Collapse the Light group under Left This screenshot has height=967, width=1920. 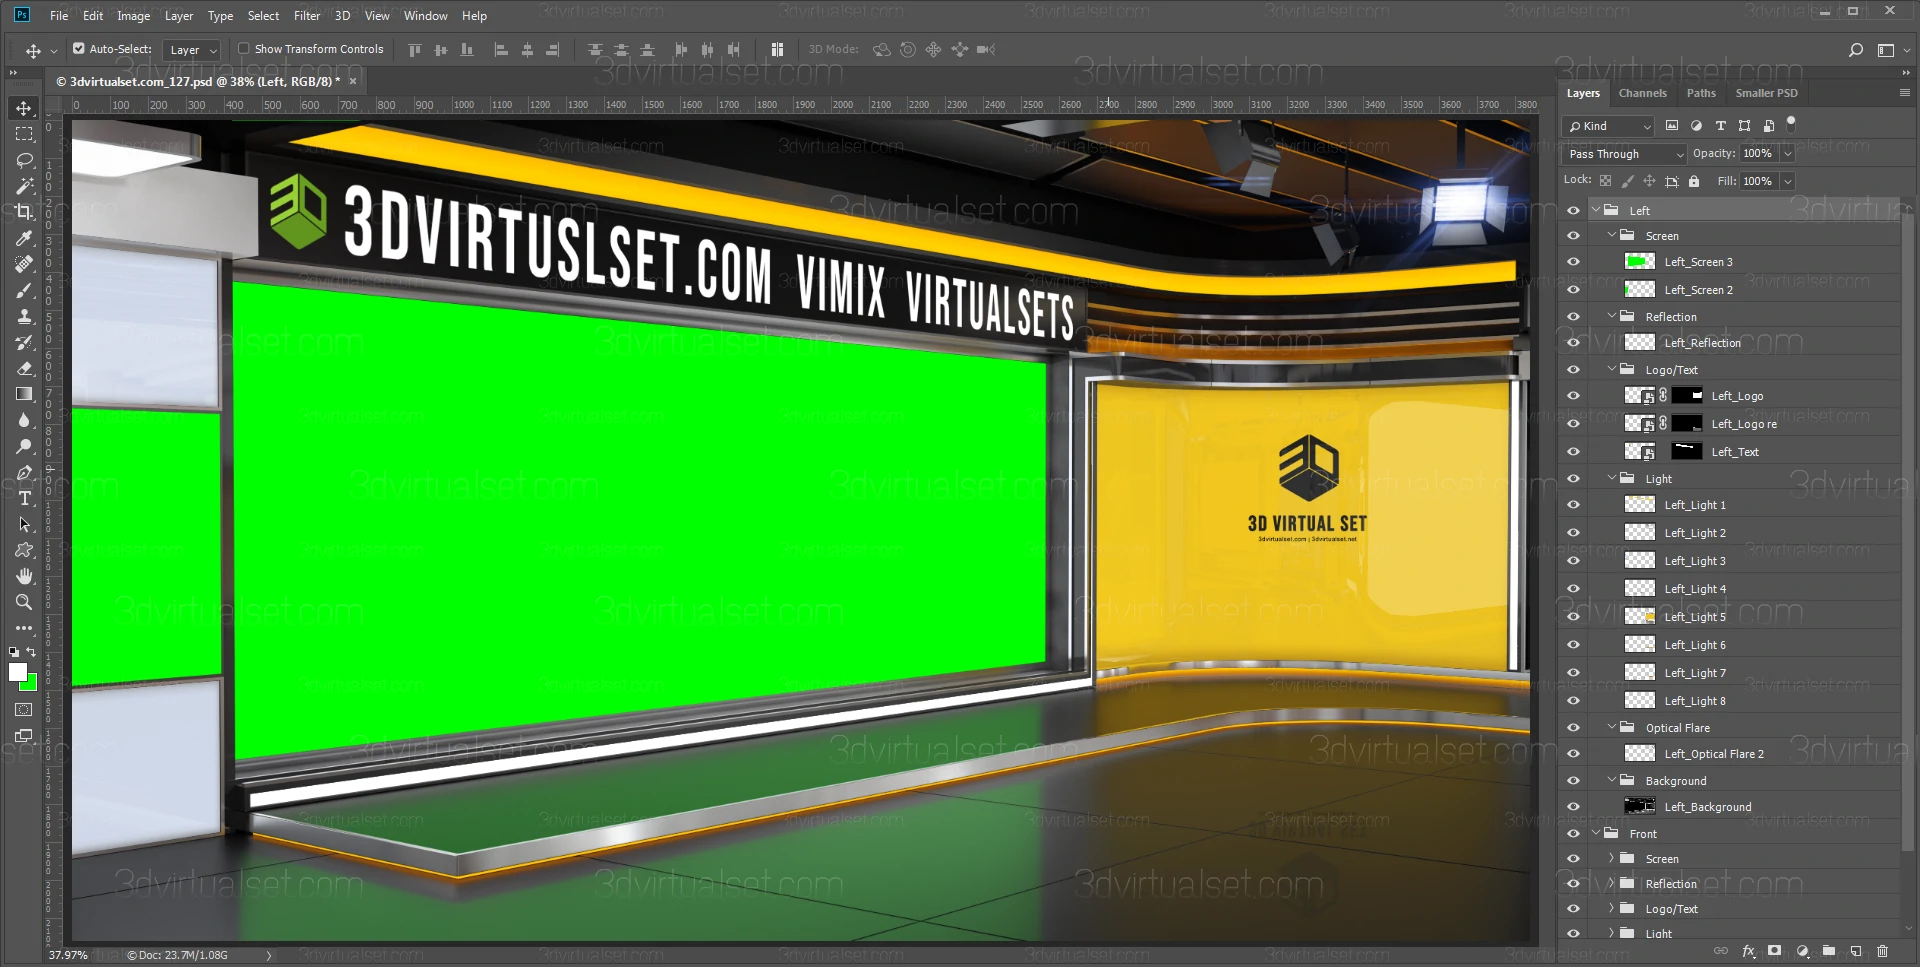(1612, 478)
